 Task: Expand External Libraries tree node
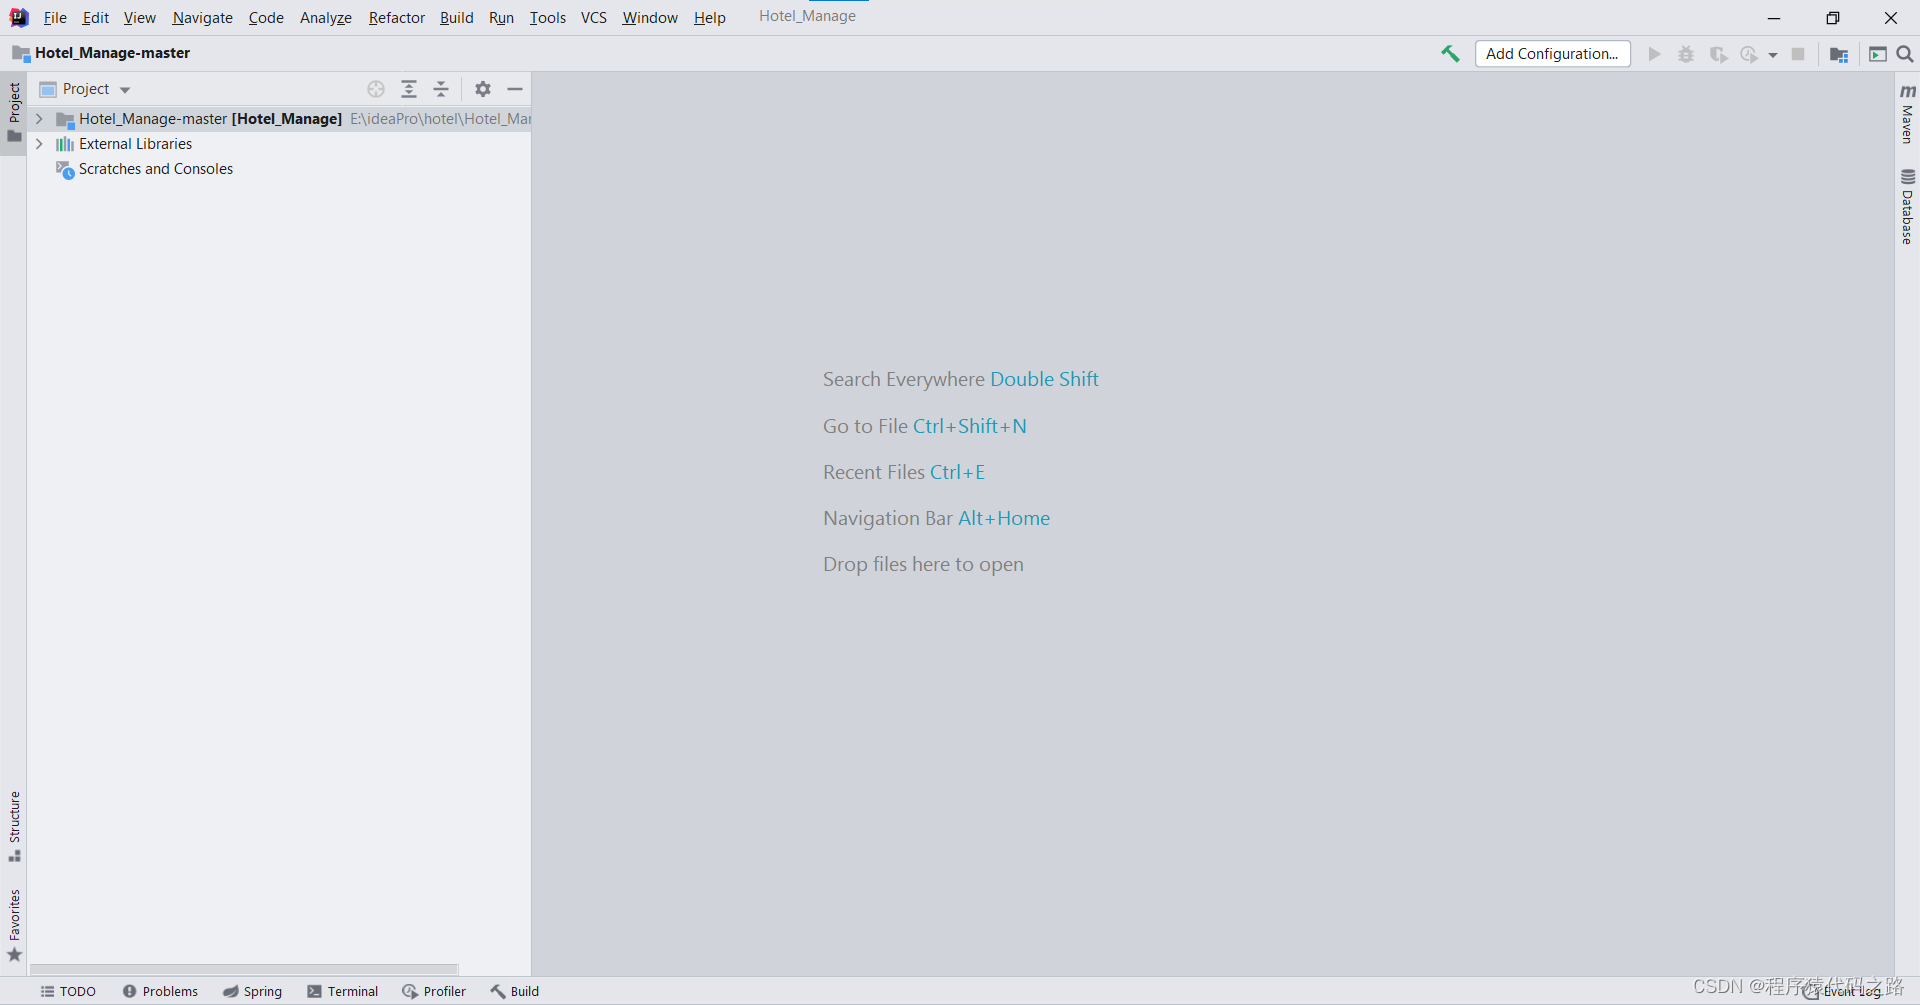[x=39, y=144]
